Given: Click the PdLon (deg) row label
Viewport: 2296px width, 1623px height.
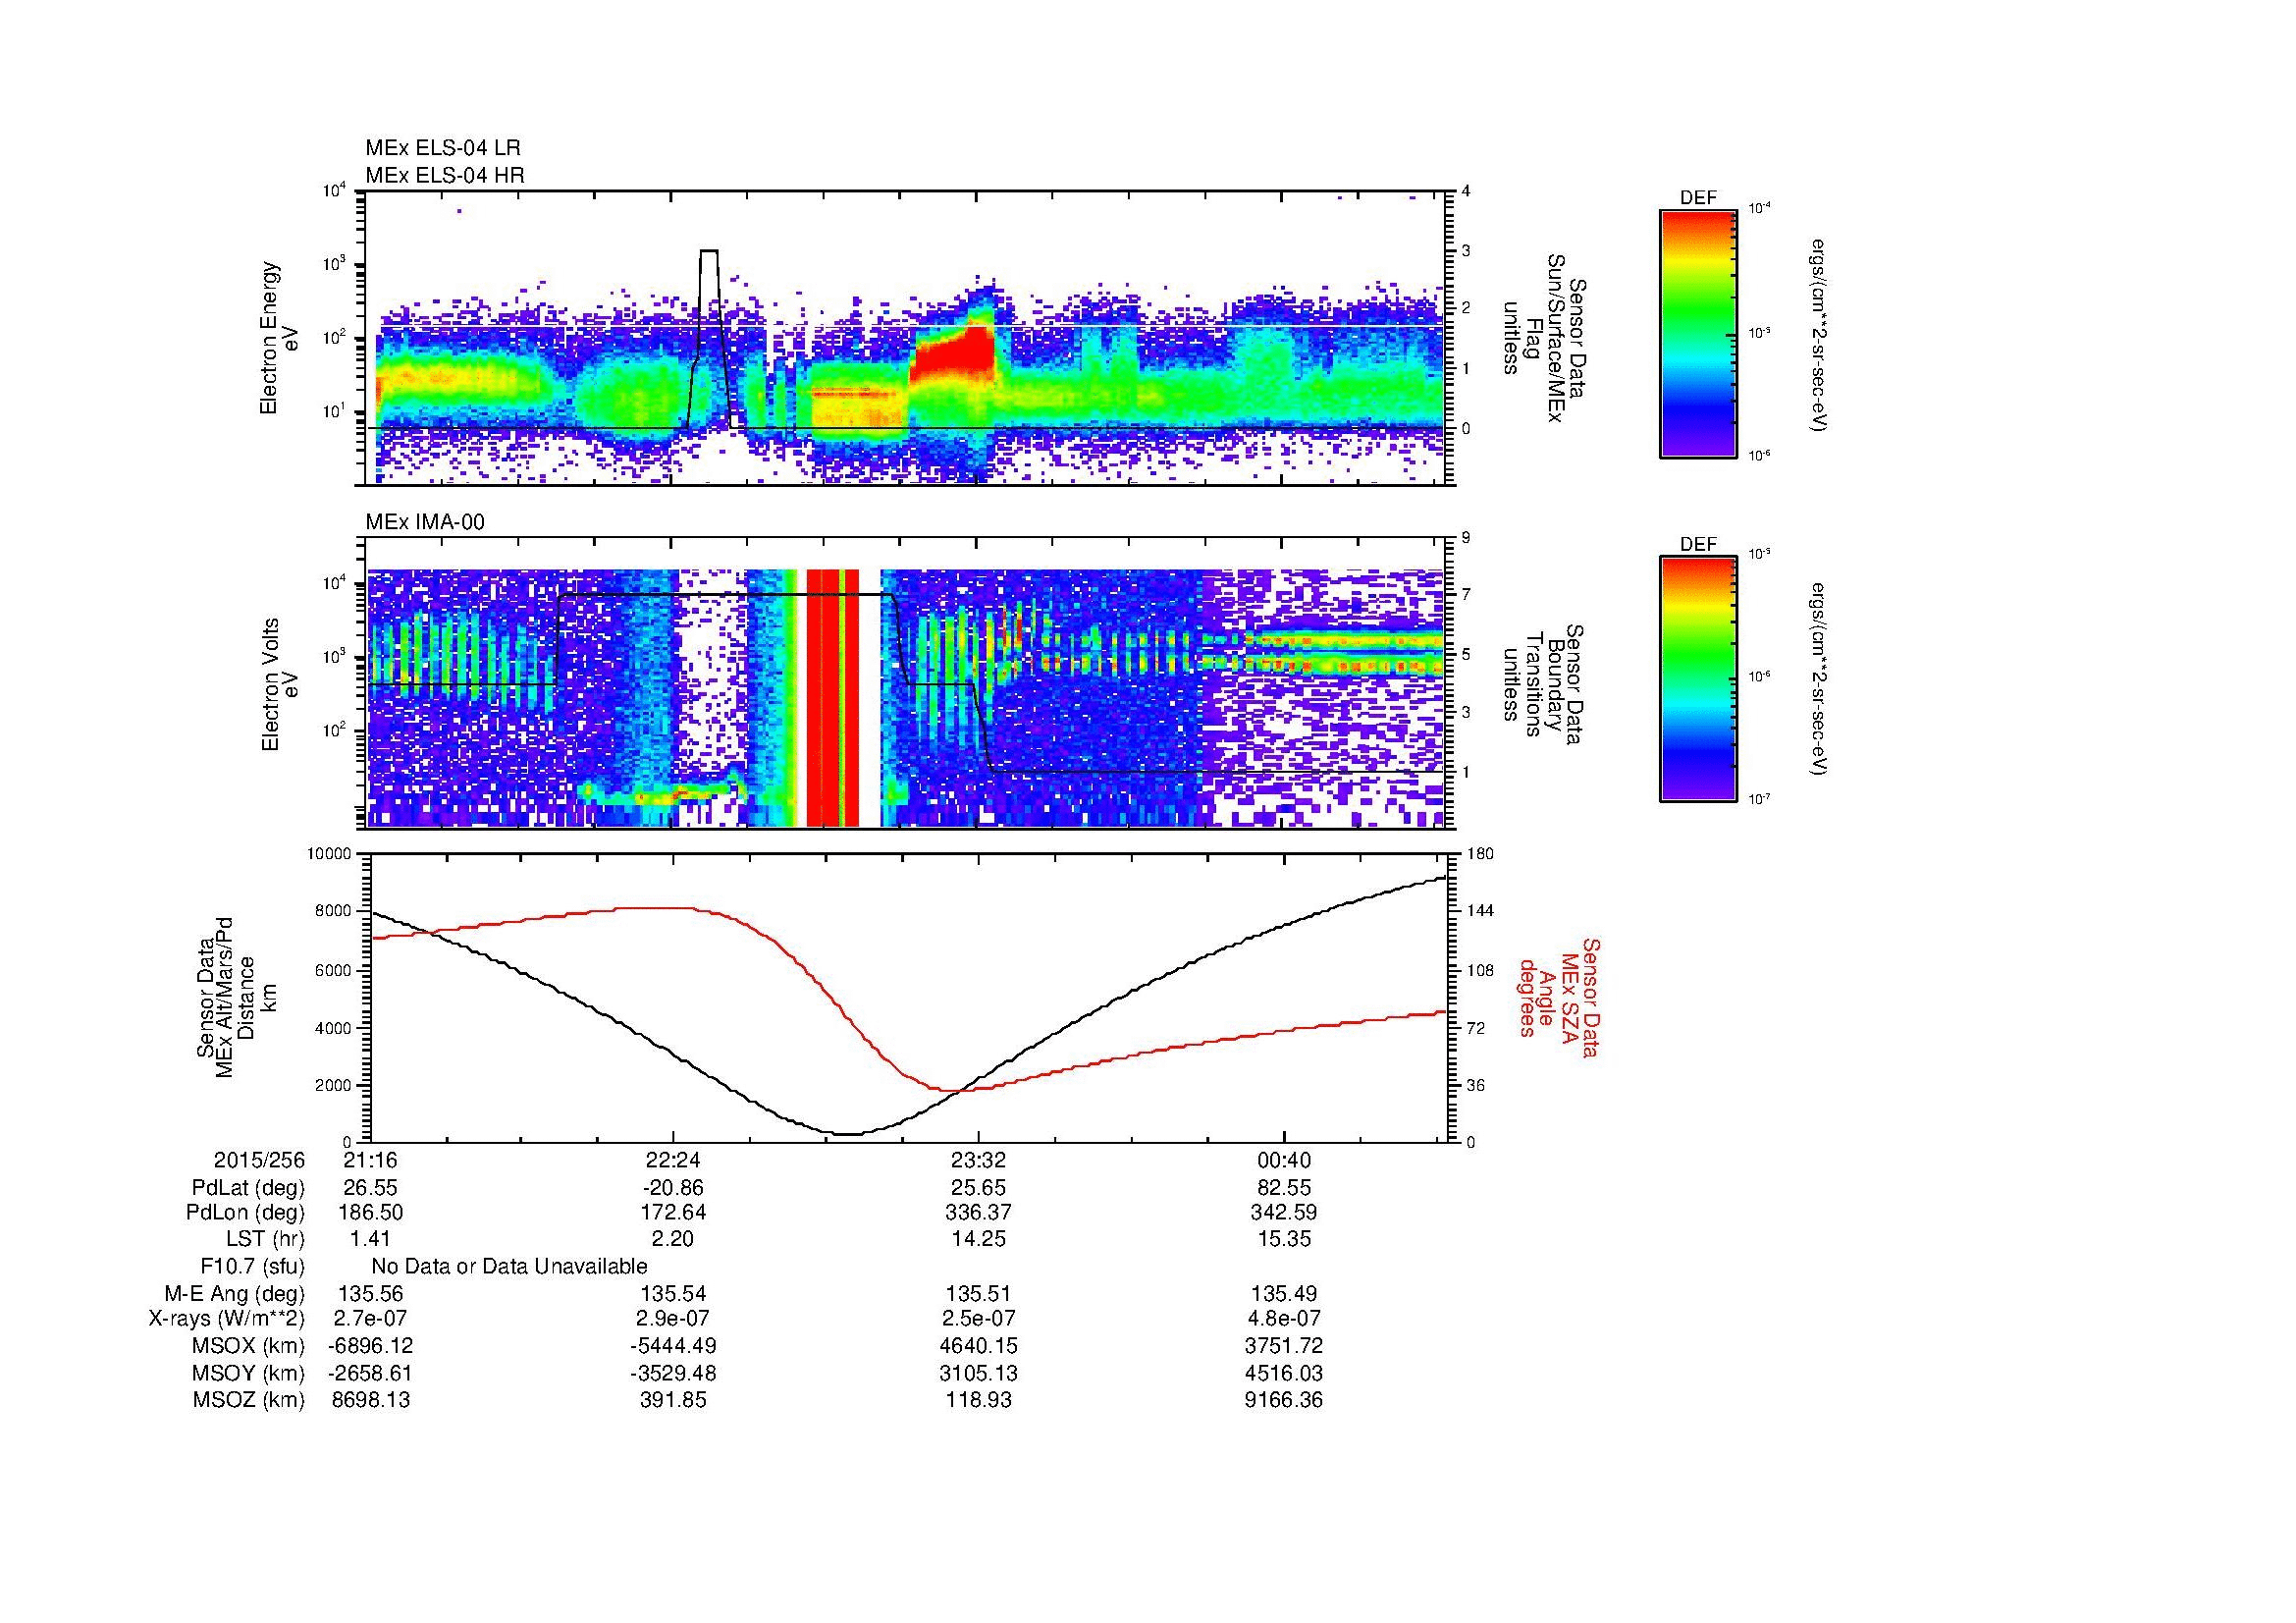Looking at the screenshot, I should [245, 1213].
